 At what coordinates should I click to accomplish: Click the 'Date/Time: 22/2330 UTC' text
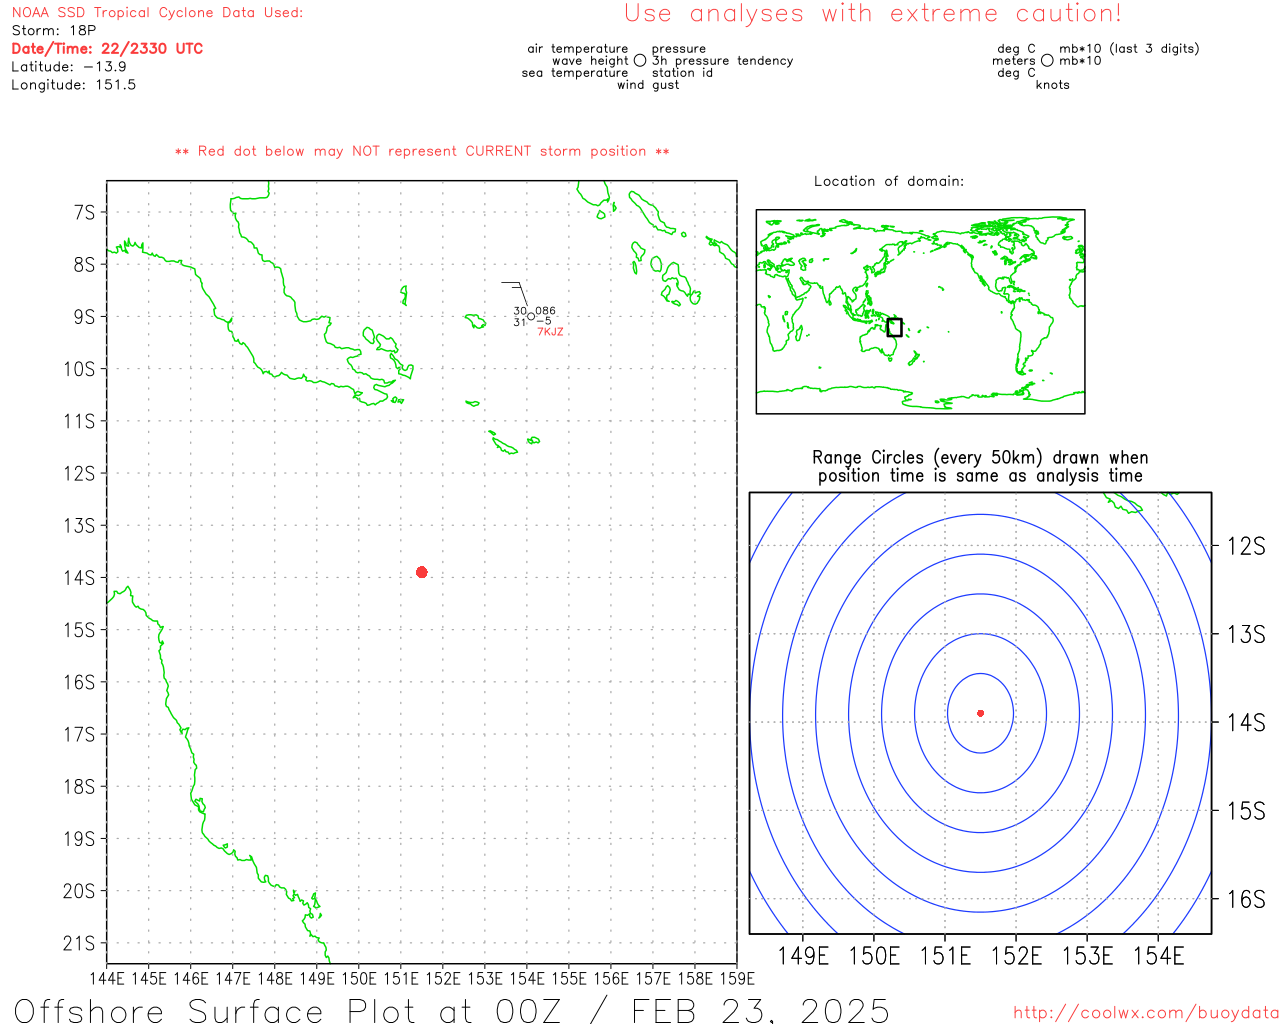pyautogui.click(x=107, y=49)
